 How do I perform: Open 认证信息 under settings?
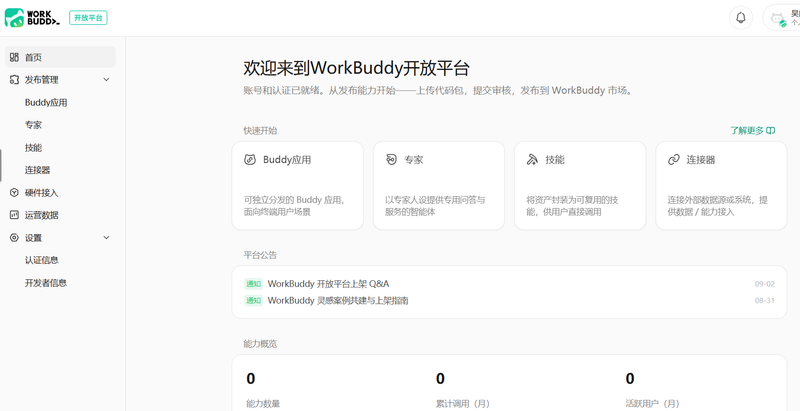click(x=41, y=260)
